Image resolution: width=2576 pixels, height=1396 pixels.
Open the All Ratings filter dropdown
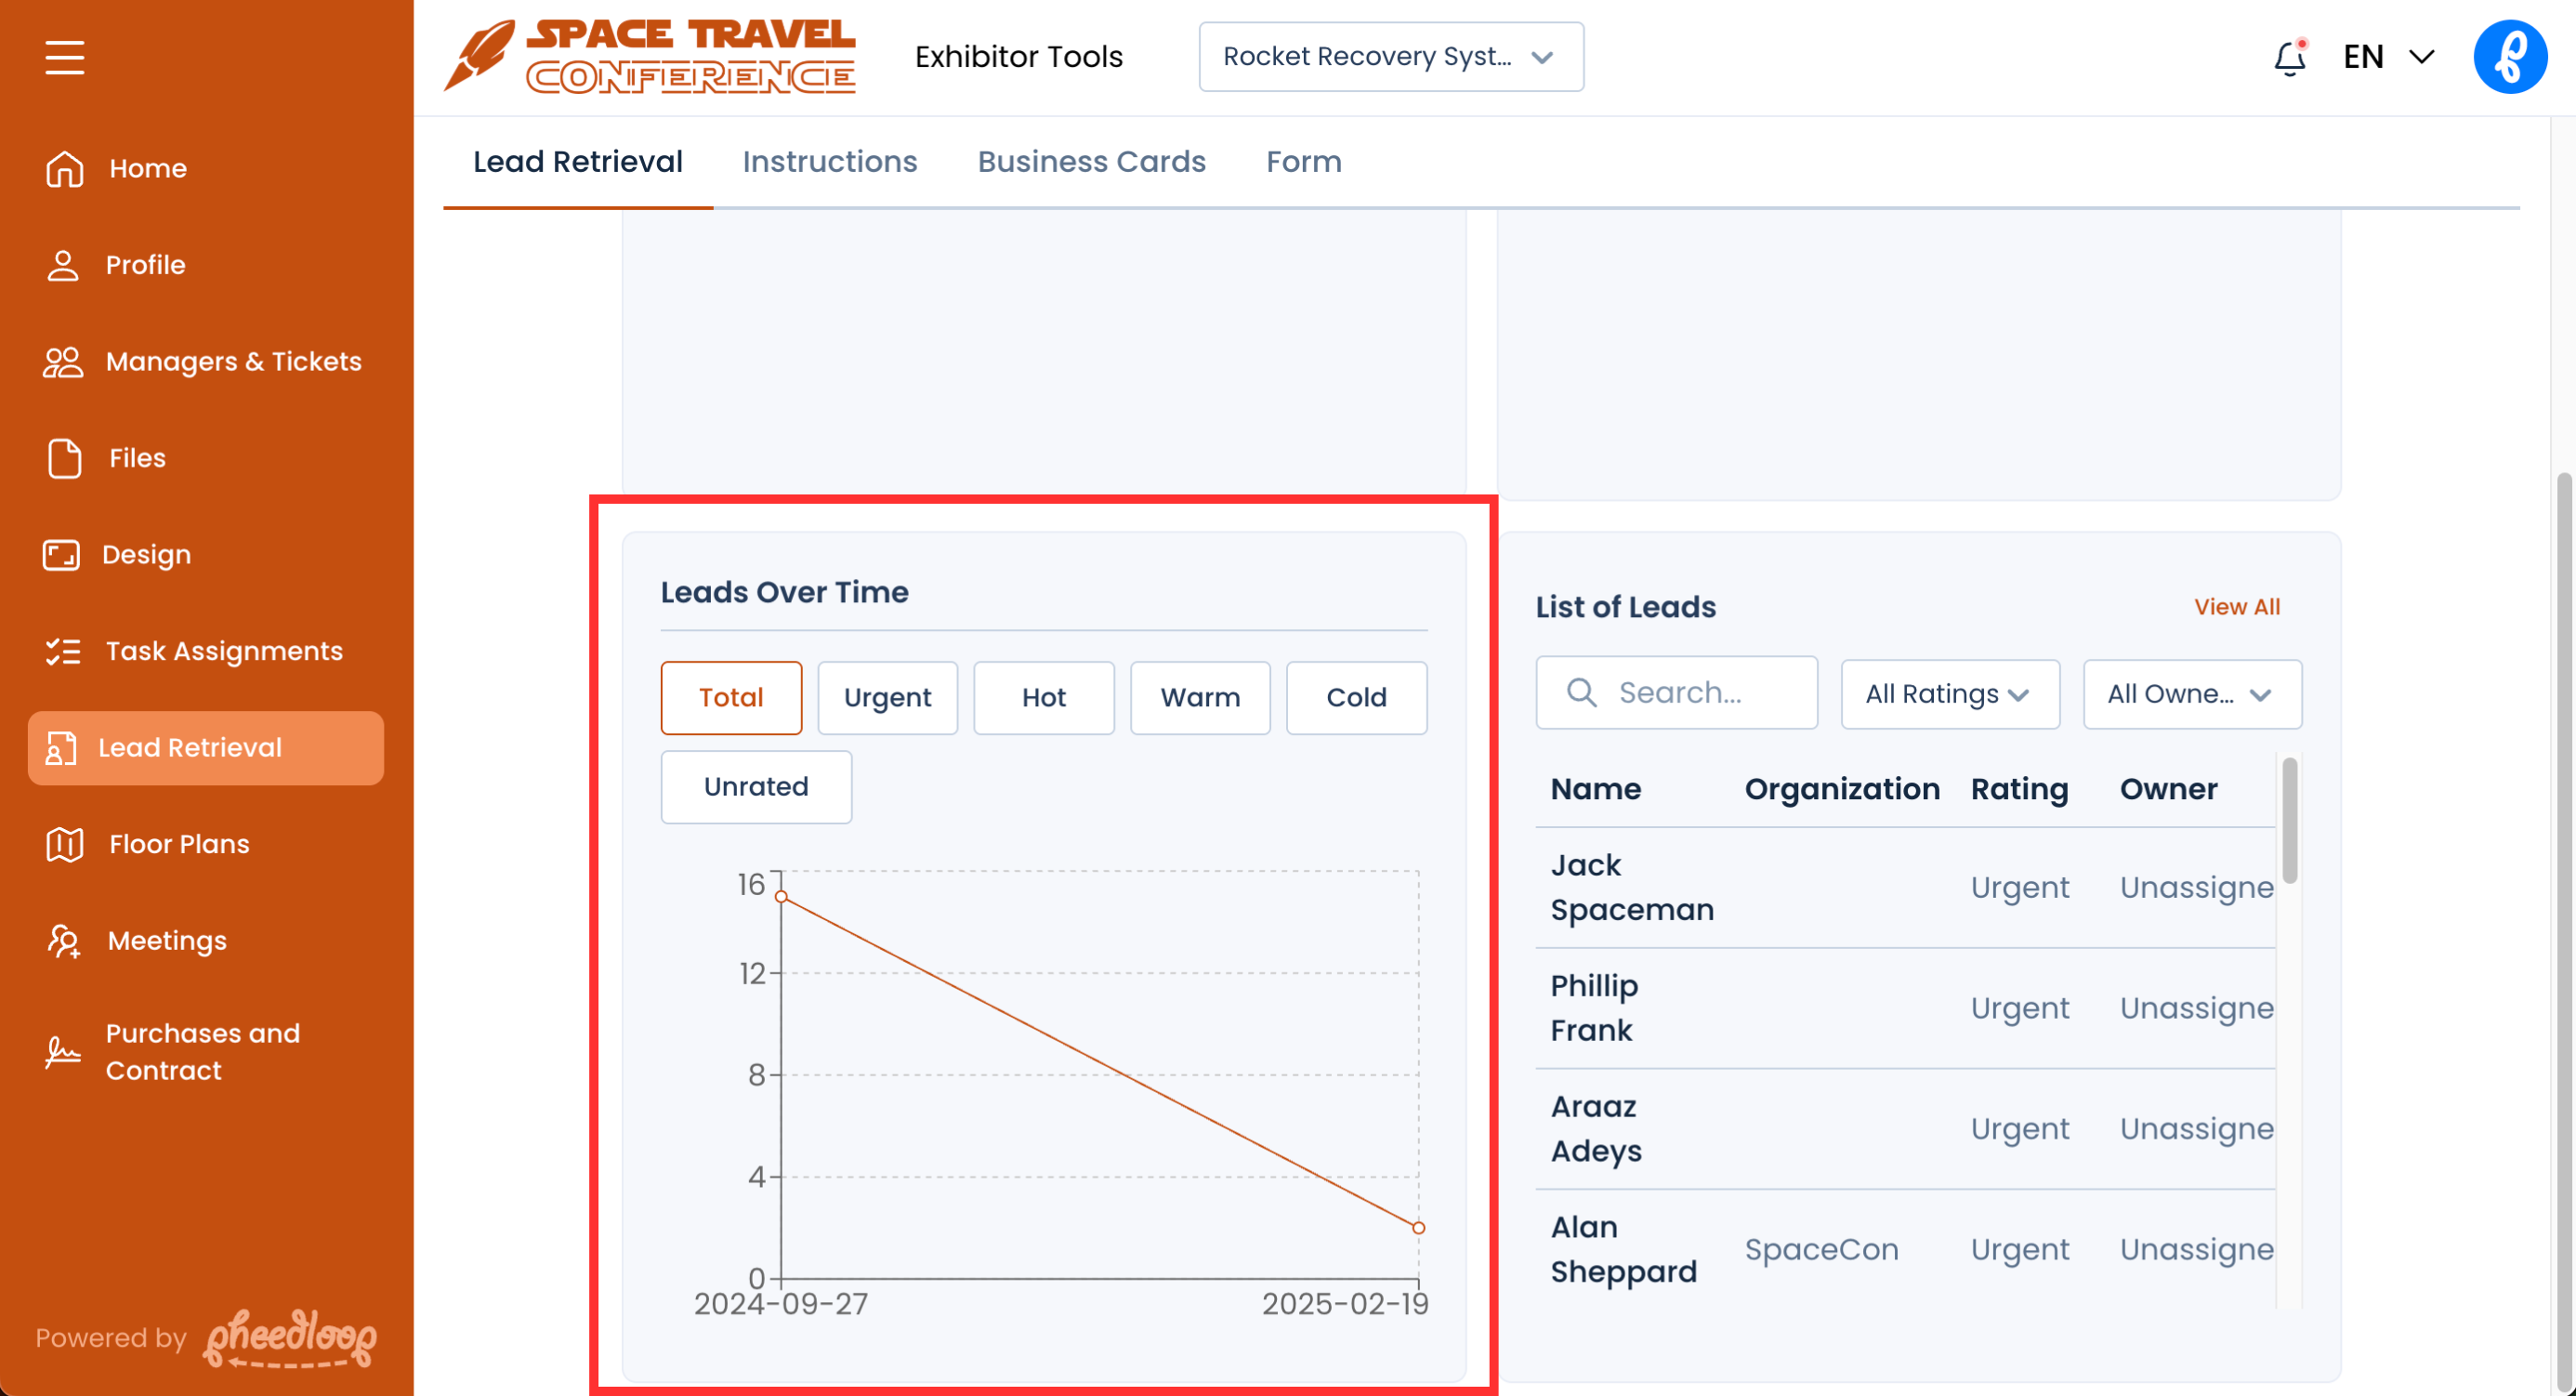coord(1950,694)
